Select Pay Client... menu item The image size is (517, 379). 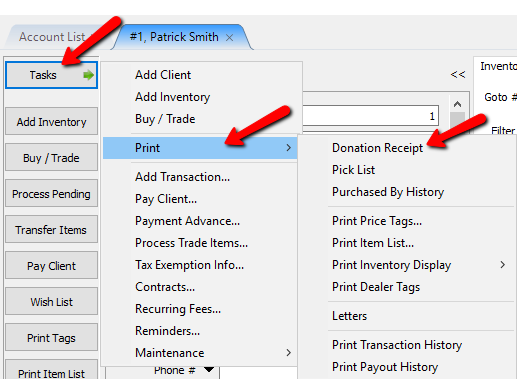click(200, 199)
